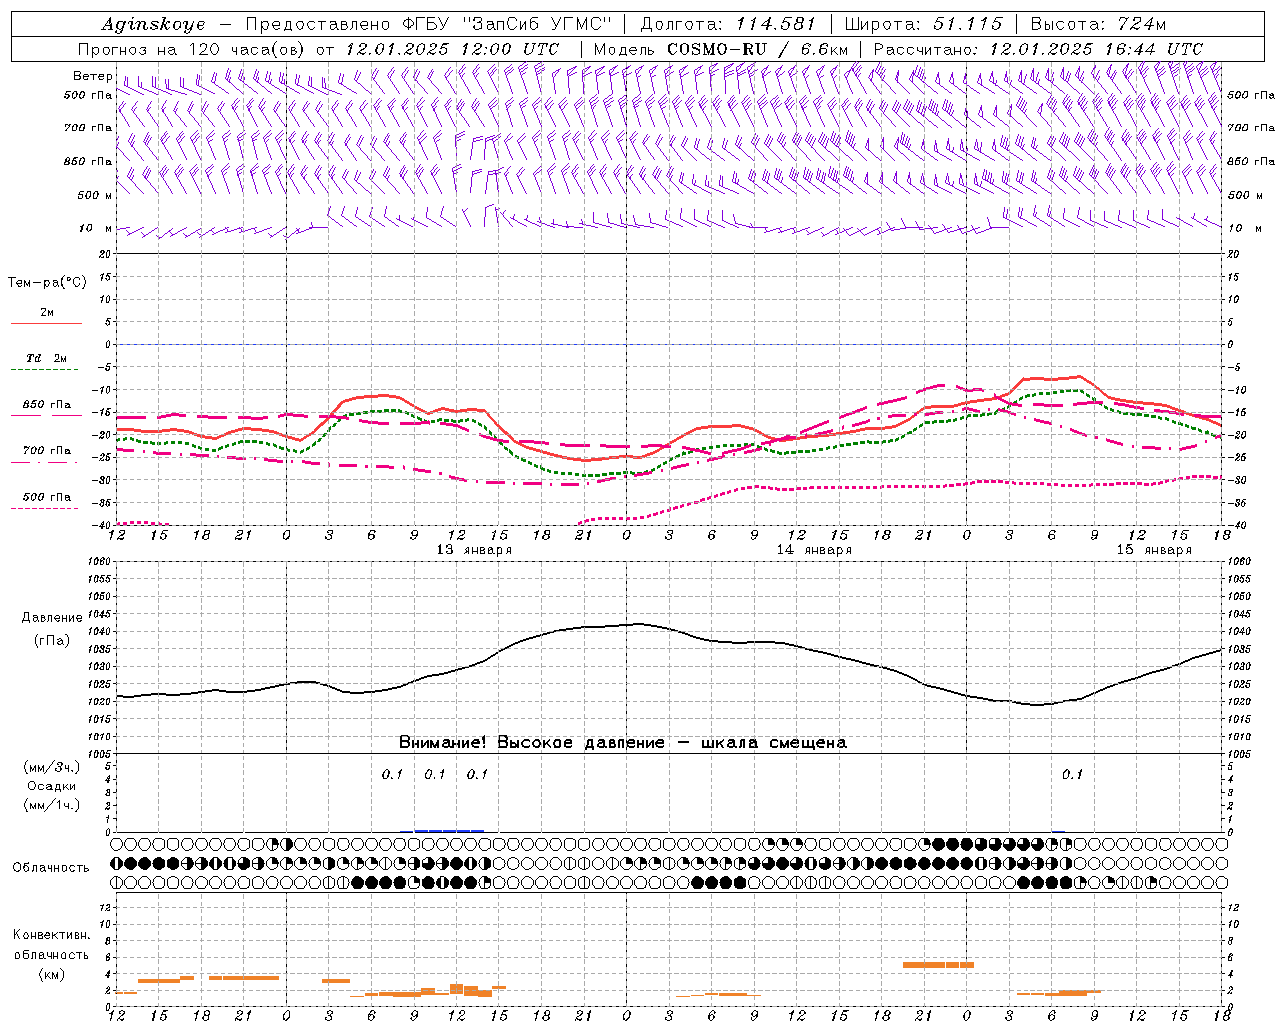The height and width of the screenshot is (1024, 1280).
Task: Click the longitude value "Долгота: 114.581"
Action: [728, 24]
